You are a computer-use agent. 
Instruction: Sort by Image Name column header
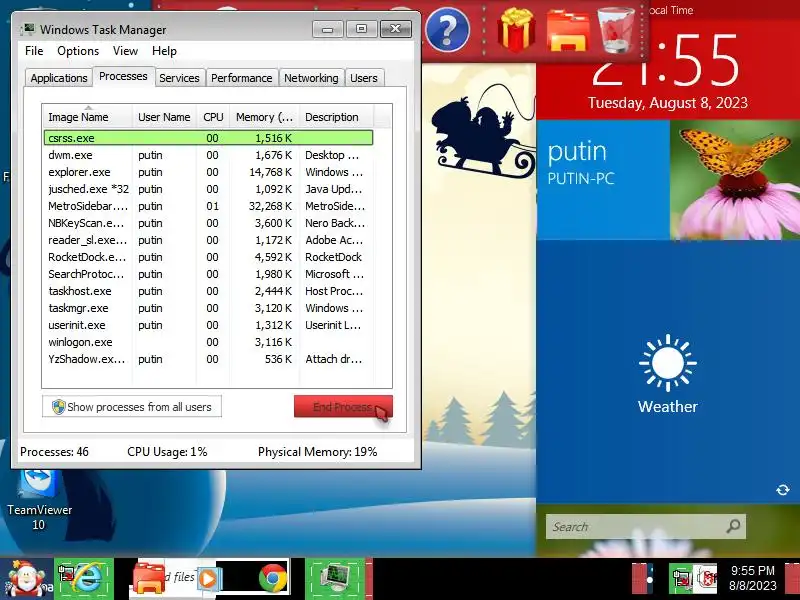(88, 117)
